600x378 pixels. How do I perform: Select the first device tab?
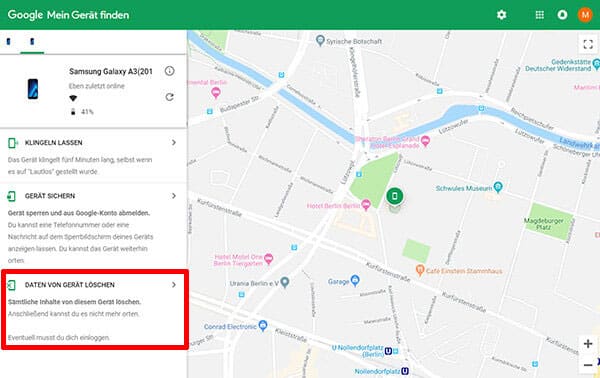[8, 41]
